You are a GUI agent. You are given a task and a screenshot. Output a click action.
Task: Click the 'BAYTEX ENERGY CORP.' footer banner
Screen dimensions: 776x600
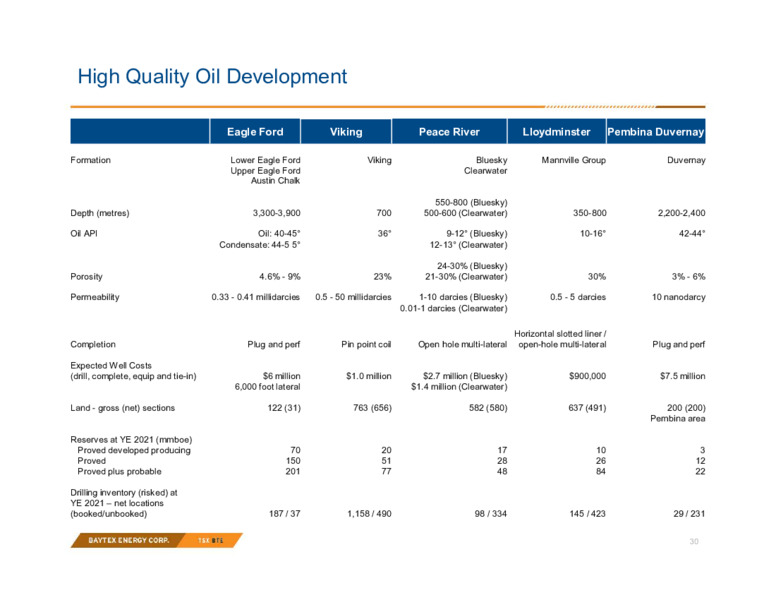point(129,540)
